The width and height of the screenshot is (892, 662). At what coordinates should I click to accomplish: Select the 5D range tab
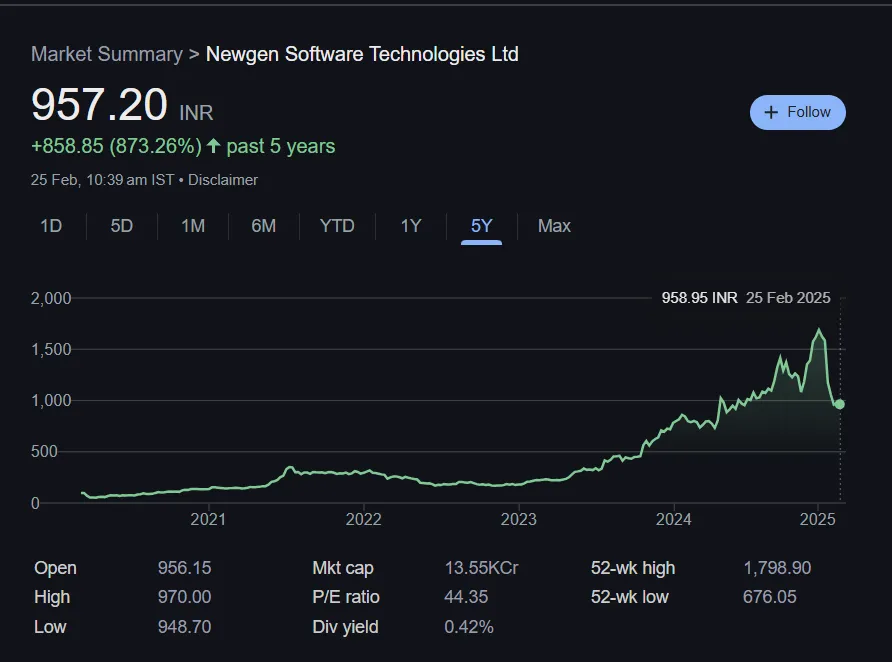coord(122,226)
